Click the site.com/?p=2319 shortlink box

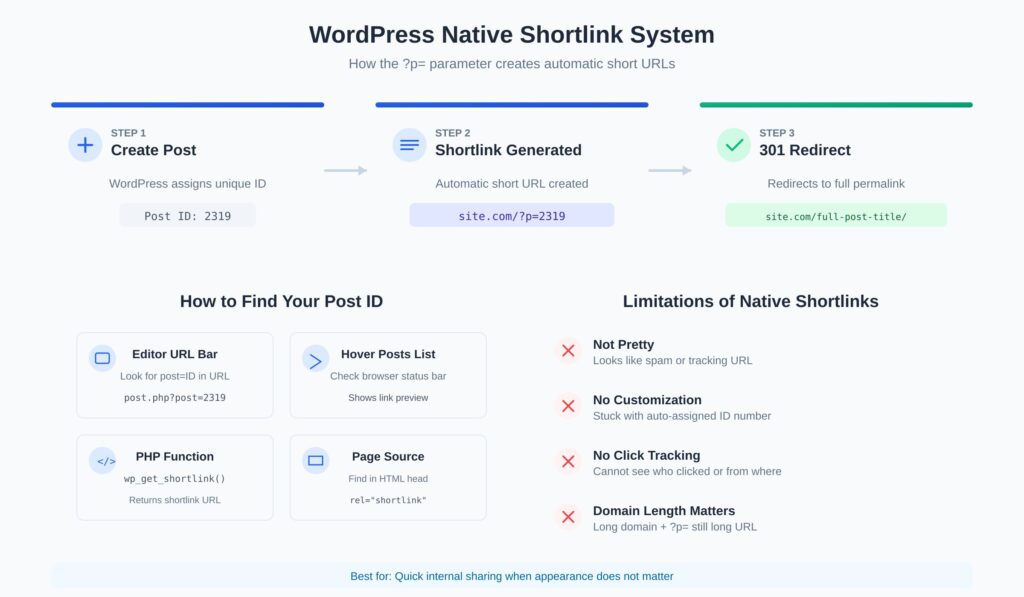click(511, 216)
